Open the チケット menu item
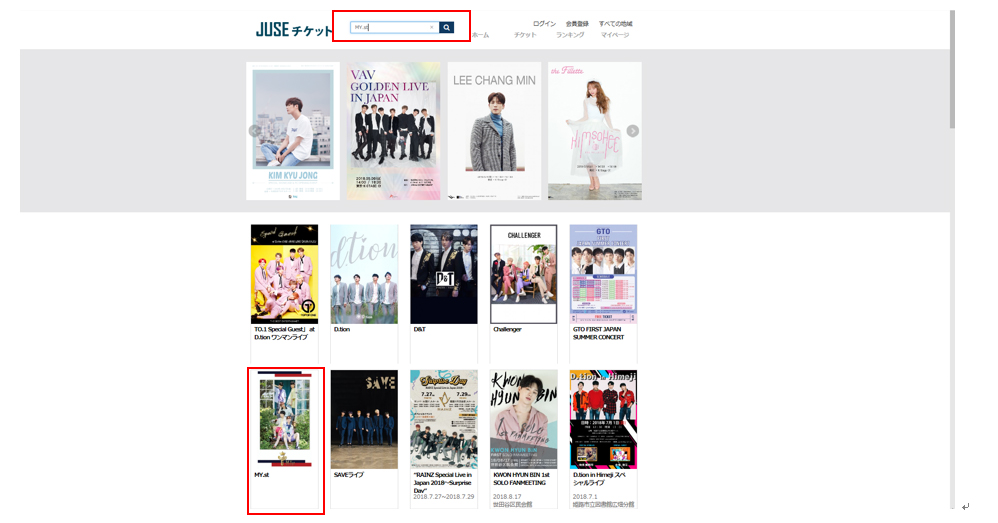The image size is (998, 523). (x=525, y=35)
